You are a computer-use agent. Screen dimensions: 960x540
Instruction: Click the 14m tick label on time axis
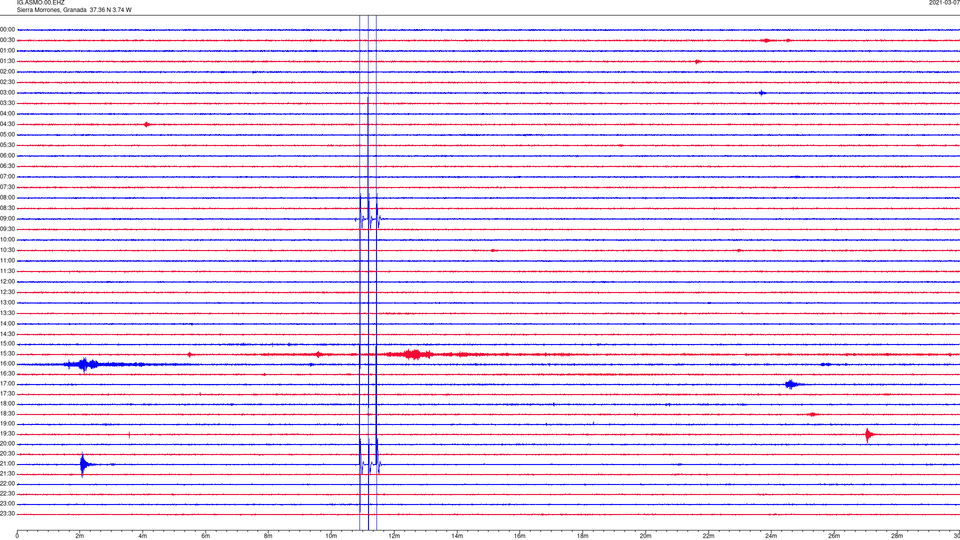(x=457, y=536)
